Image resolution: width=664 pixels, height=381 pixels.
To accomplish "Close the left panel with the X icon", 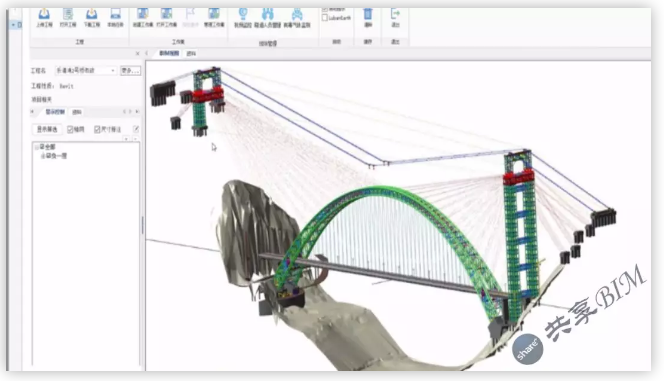I will tap(137, 53).
